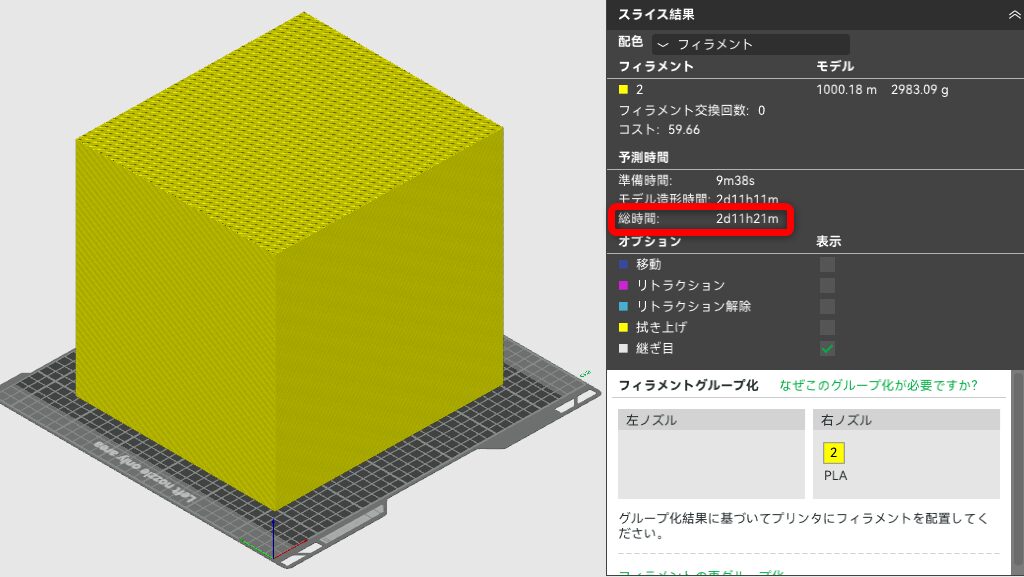Click the 予測時間 section heading
Screen dimensions: 1024x577
coord(643,157)
